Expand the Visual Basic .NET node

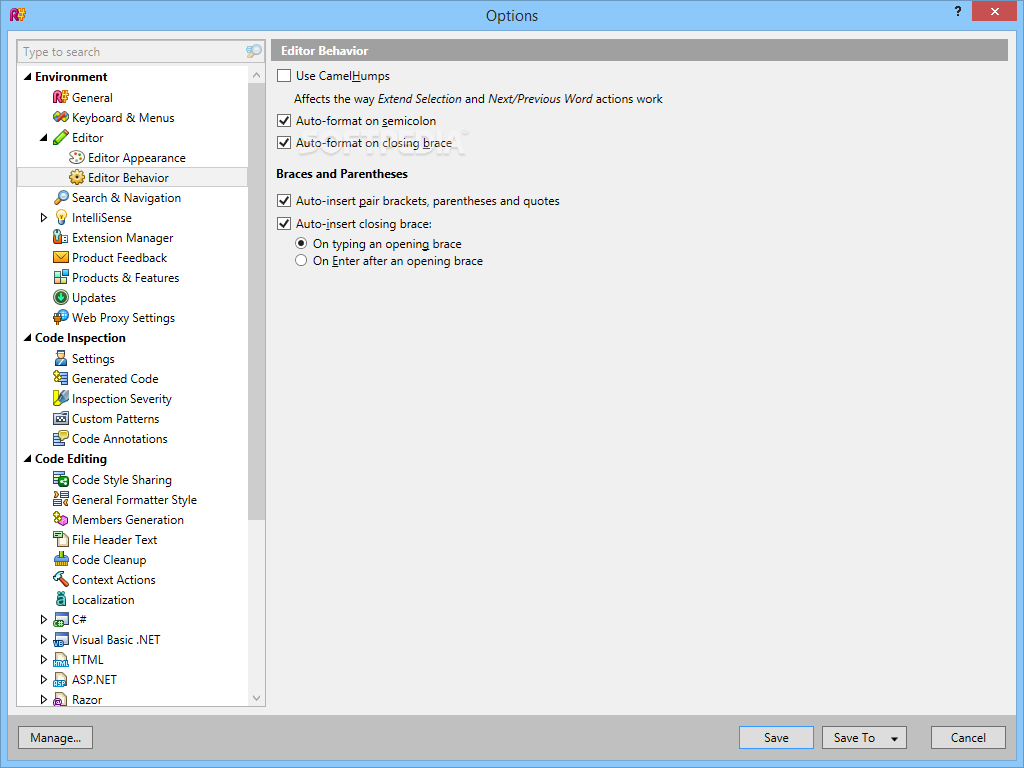pos(44,639)
